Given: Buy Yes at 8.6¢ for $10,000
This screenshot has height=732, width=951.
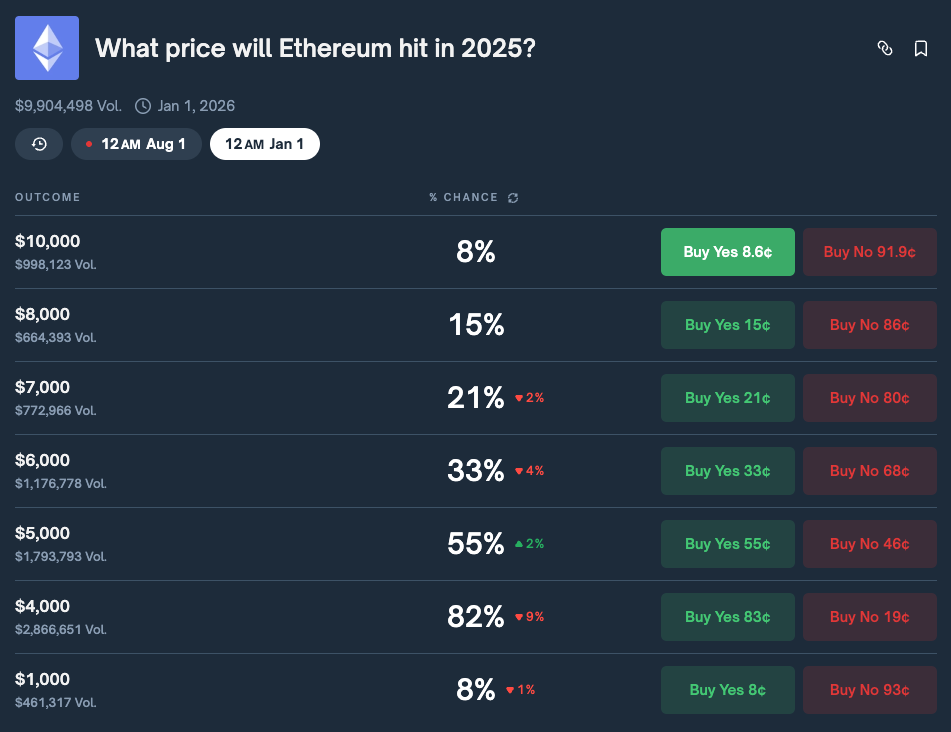Looking at the screenshot, I should (x=727, y=252).
